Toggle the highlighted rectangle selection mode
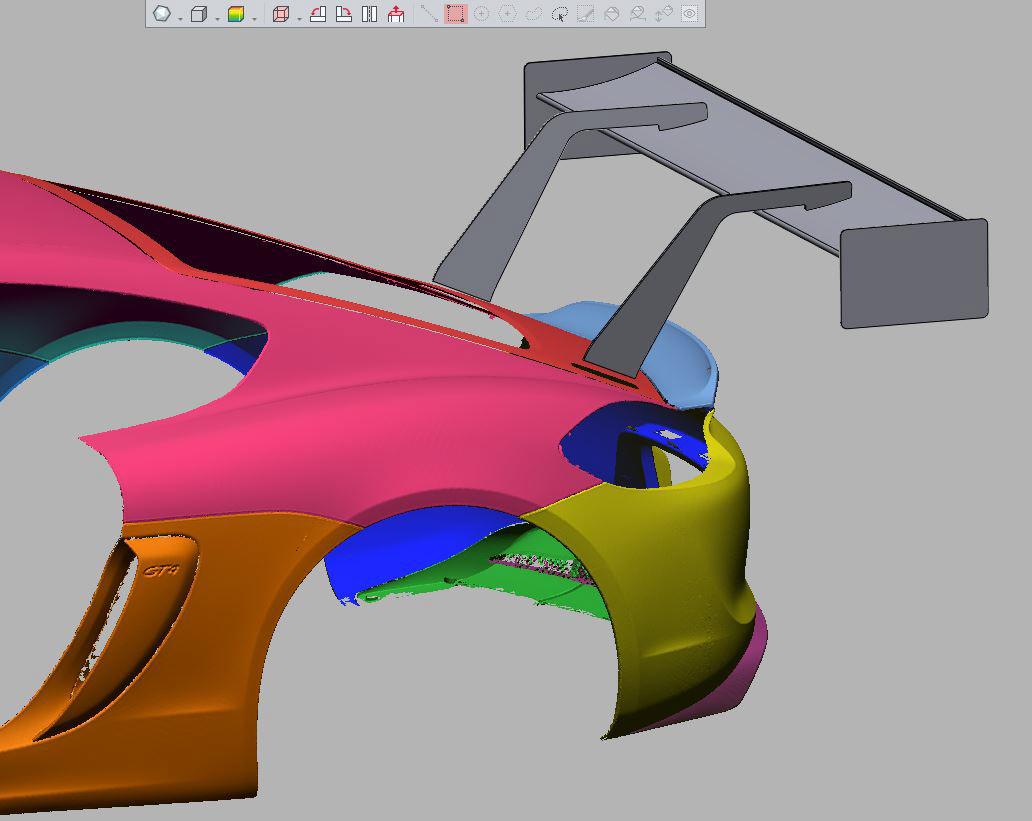1032x821 pixels. tap(455, 14)
